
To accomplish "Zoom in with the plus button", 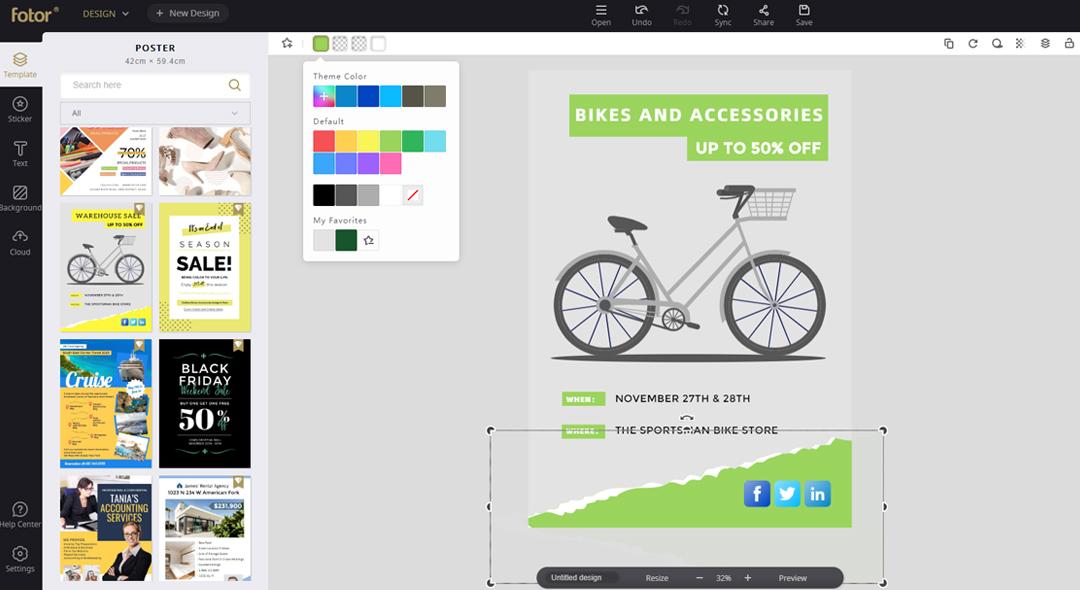I will (x=748, y=578).
